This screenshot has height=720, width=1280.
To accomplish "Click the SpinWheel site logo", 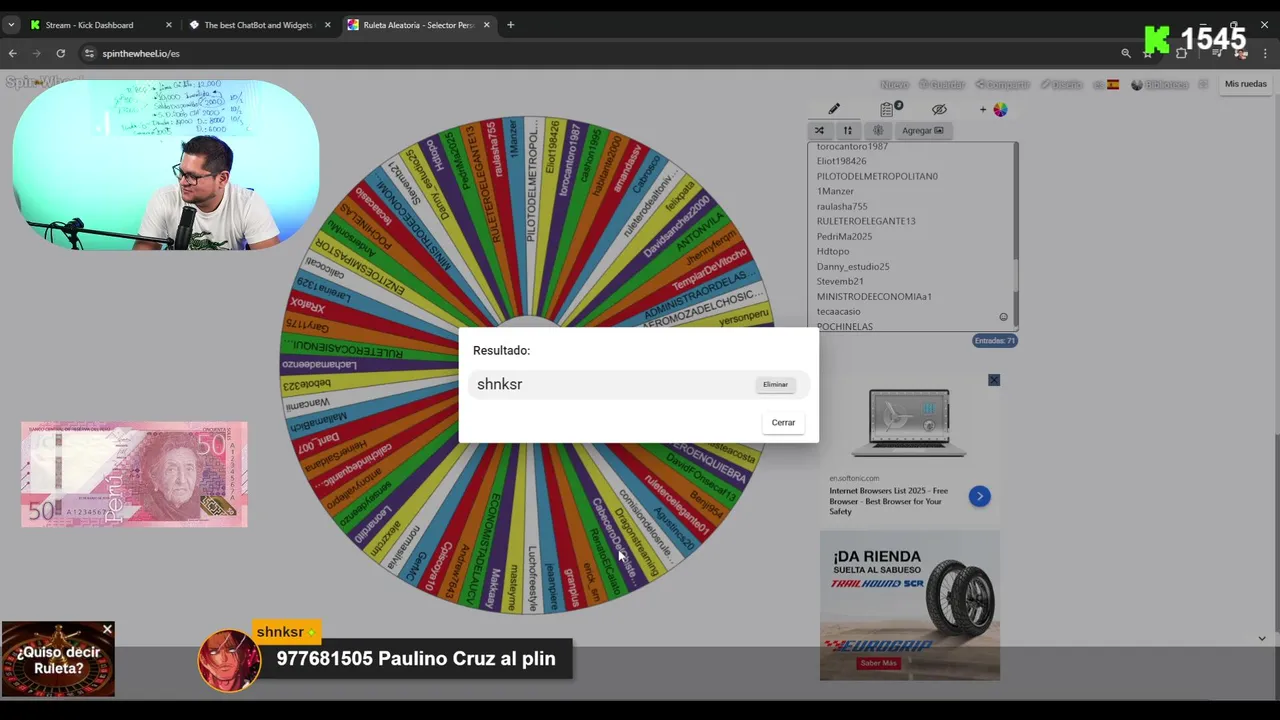I will 44,82.
